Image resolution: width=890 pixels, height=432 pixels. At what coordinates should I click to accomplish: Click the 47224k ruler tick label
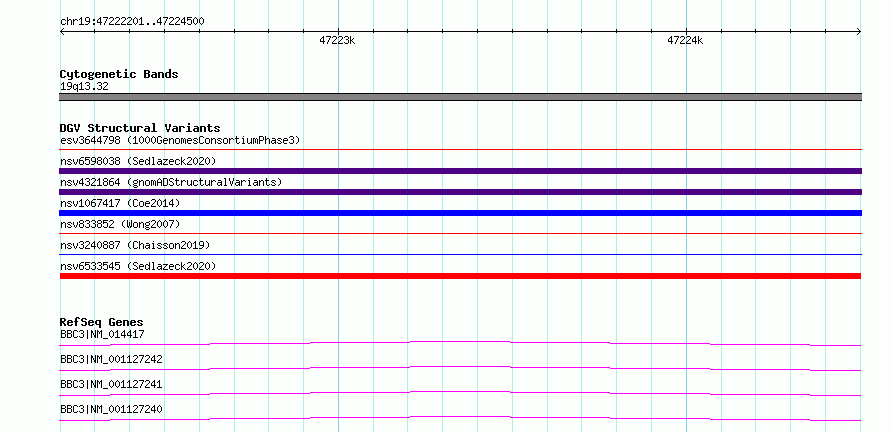pyautogui.click(x=685, y=40)
